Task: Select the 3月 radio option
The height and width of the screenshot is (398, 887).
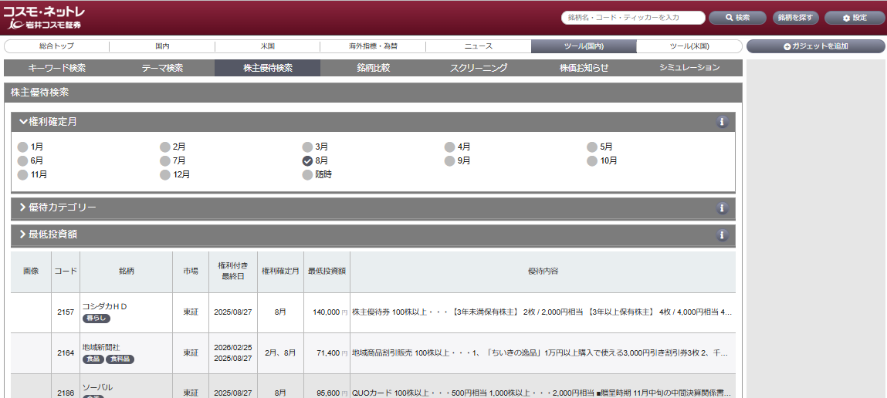Action: click(x=307, y=147)
